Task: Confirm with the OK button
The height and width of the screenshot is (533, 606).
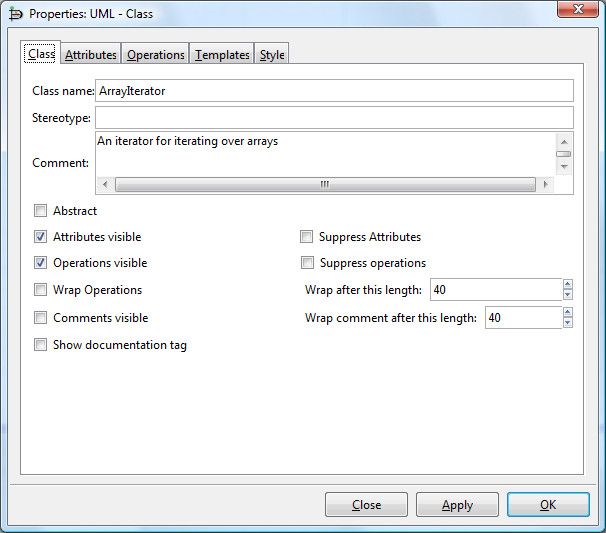Action: (548, 504)
